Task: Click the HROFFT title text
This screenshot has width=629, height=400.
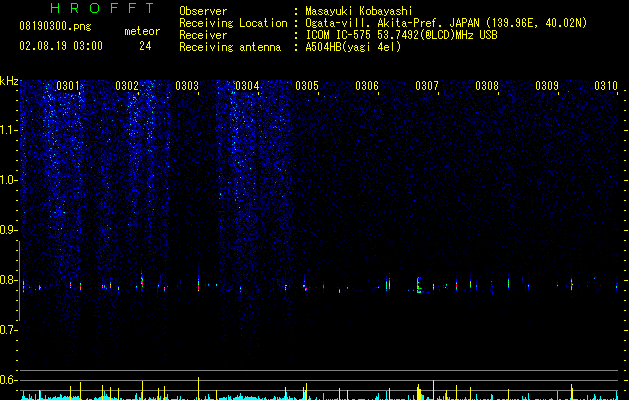Action: pyautogui.click(x=102, y=8)
